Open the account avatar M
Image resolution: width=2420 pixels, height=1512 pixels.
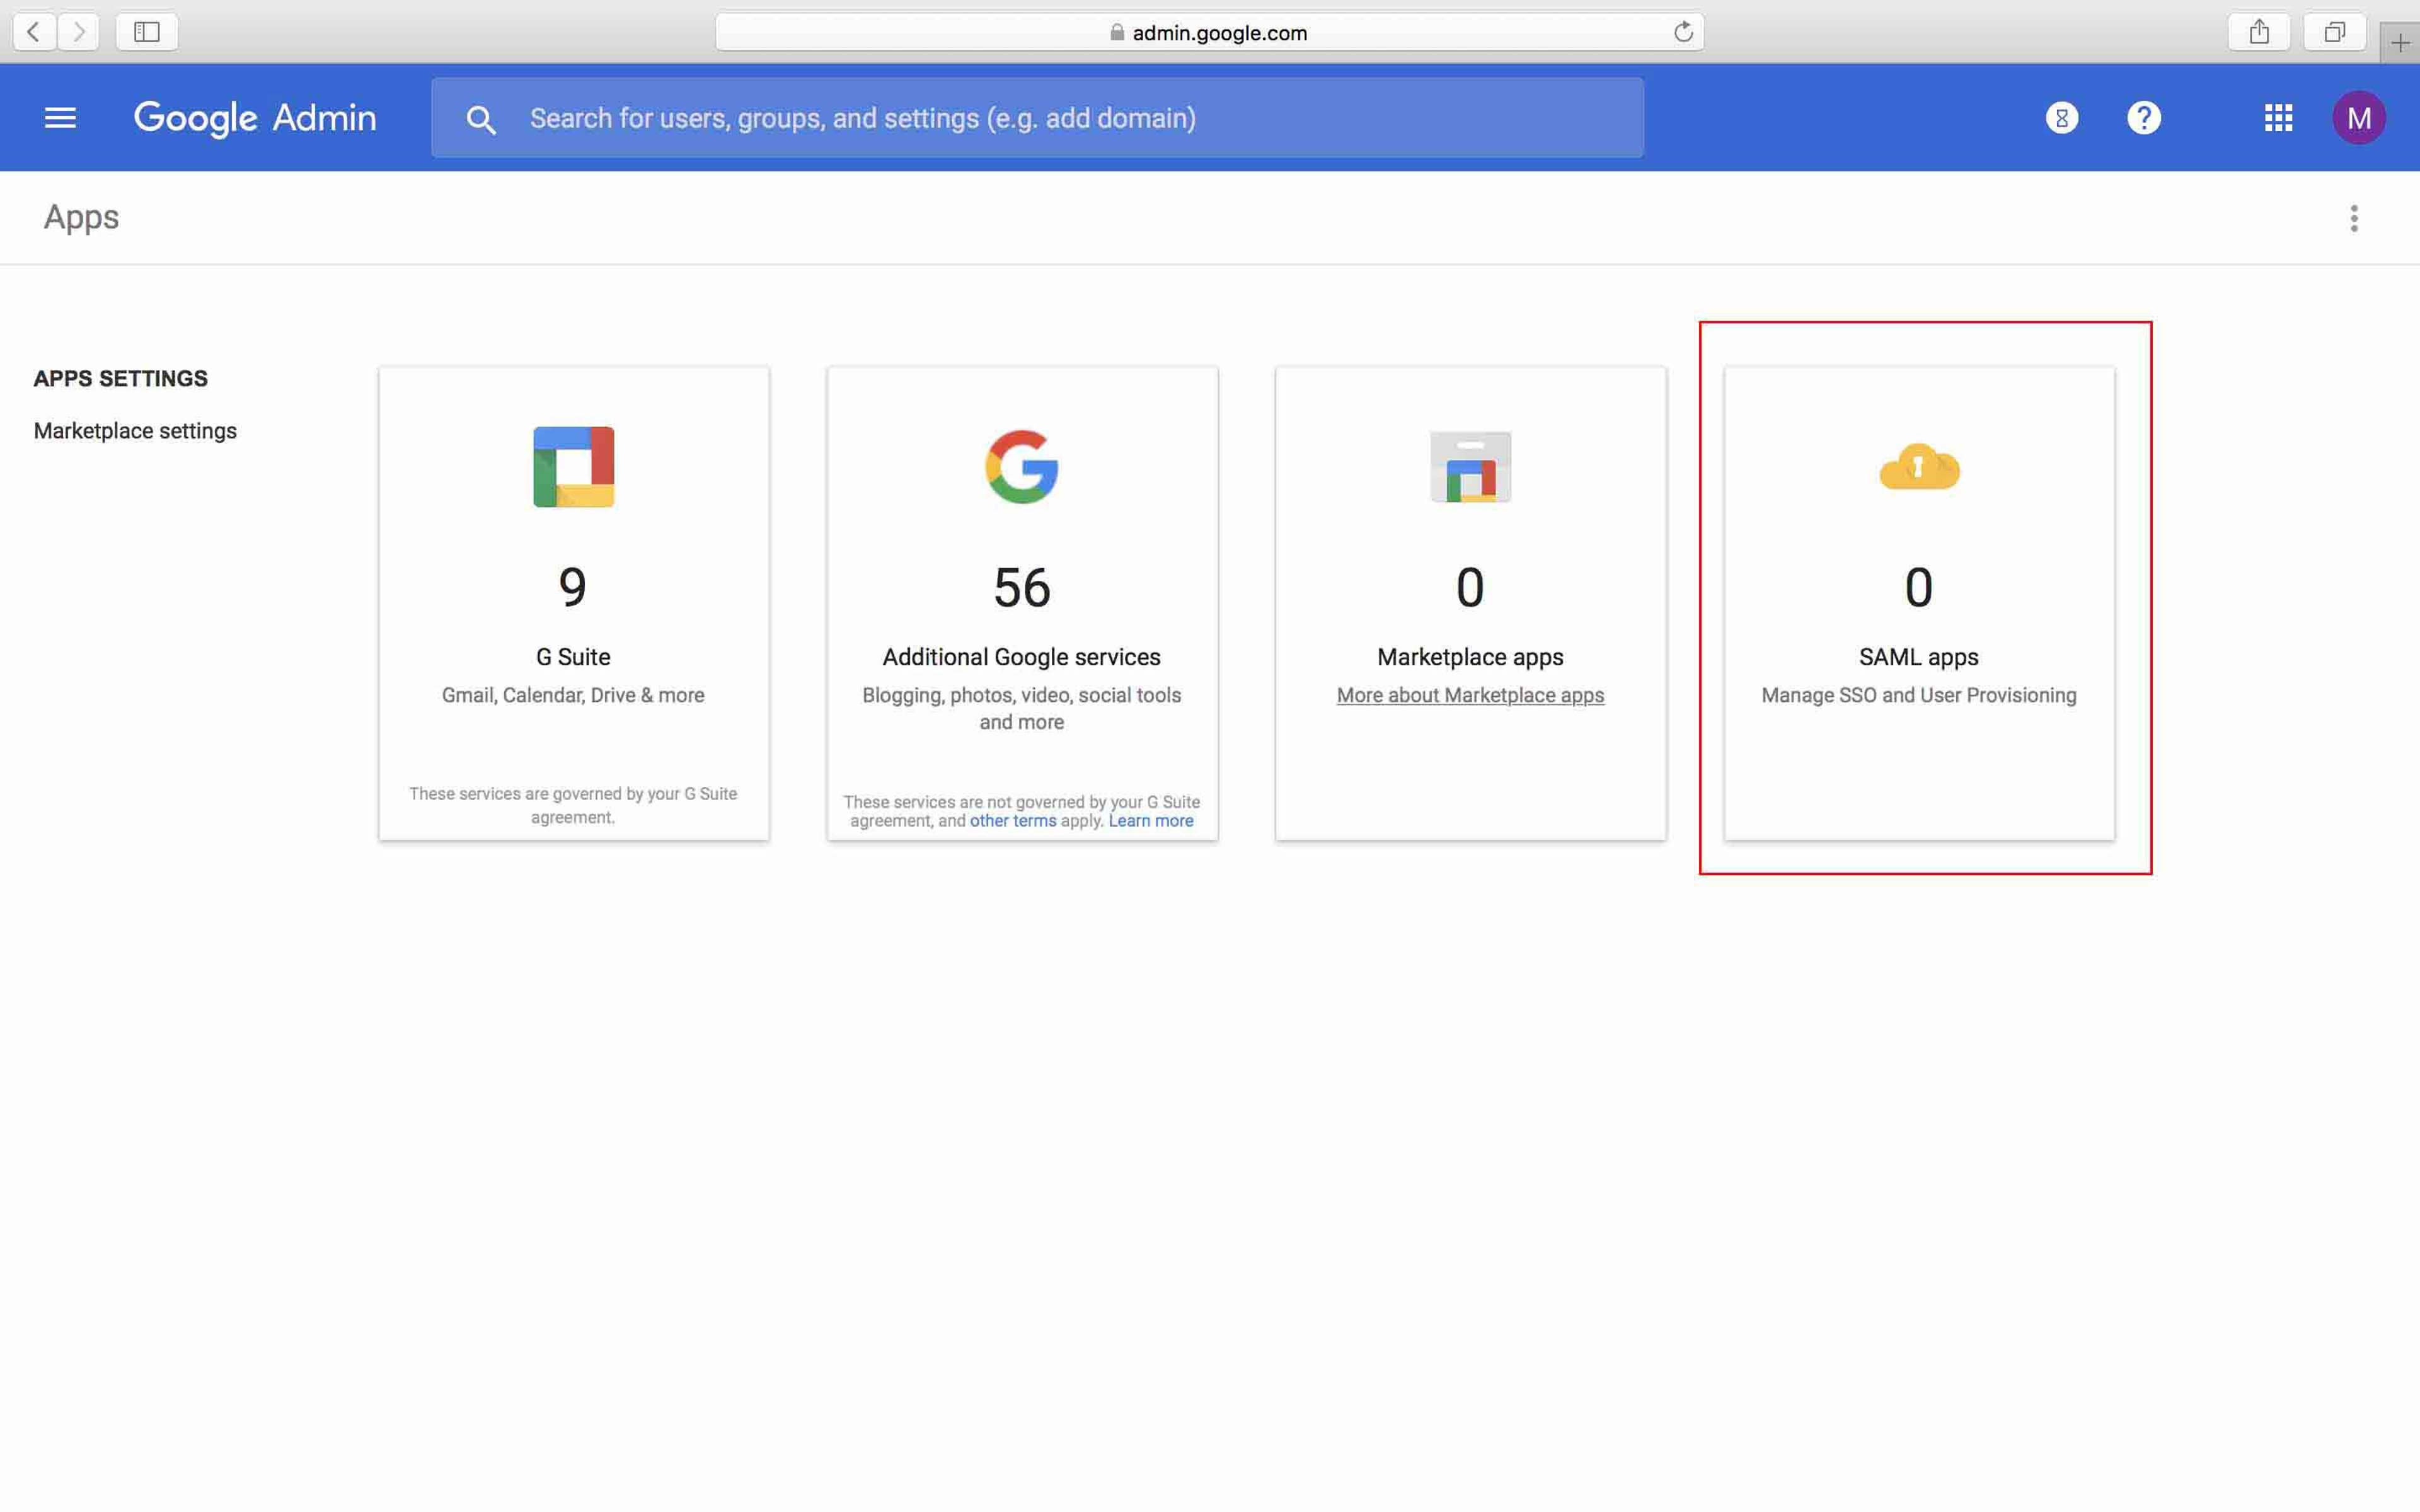point(2358,118)
